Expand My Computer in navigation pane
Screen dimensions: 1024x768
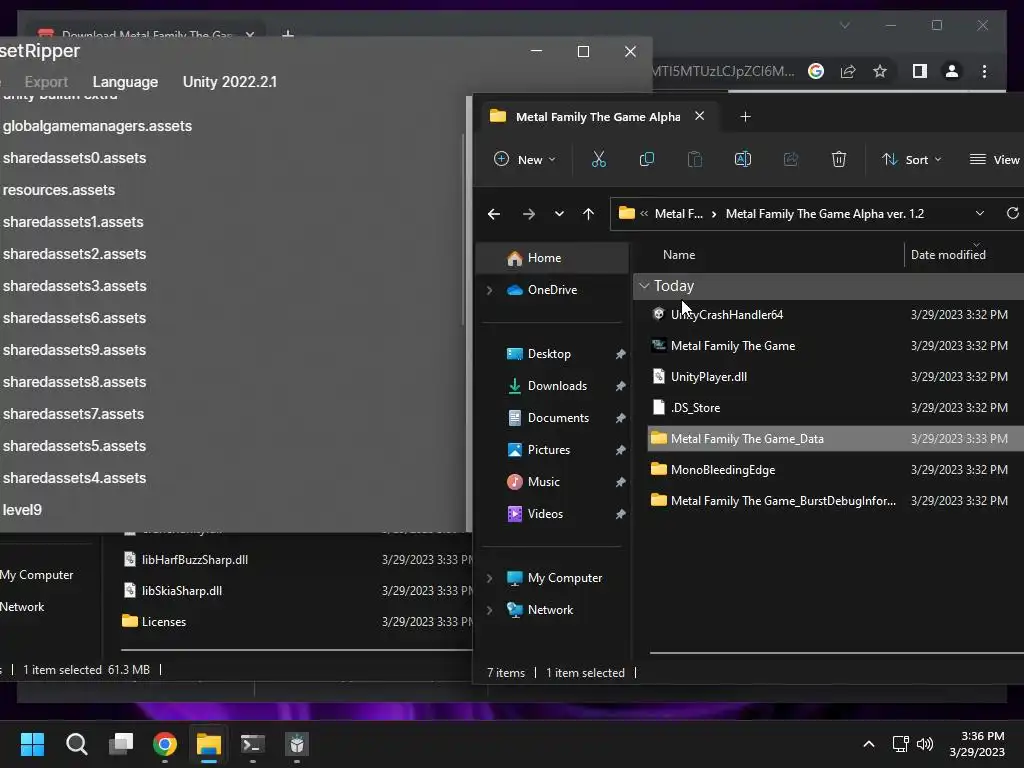click(x=489, y=578)
